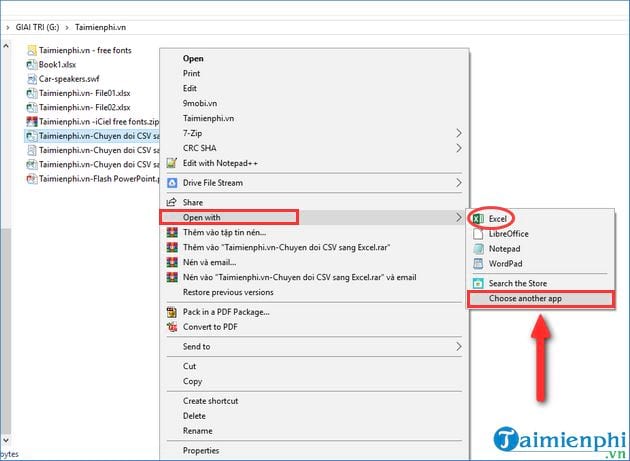
Task: Click the iCiel free fonts.zip archive icon
Action: [x=32, y=121]
